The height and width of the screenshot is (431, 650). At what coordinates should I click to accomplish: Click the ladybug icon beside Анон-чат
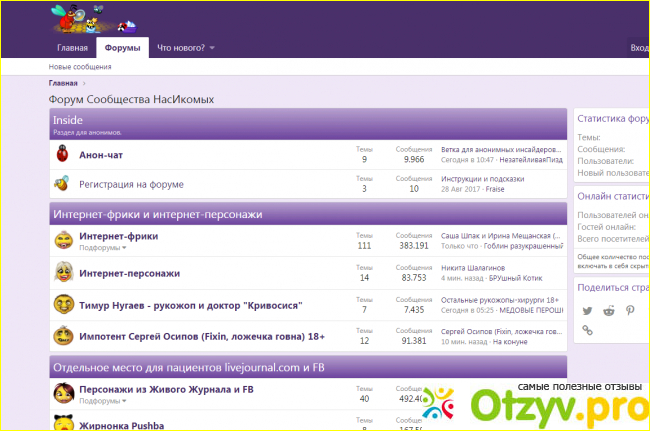point(63,154)
